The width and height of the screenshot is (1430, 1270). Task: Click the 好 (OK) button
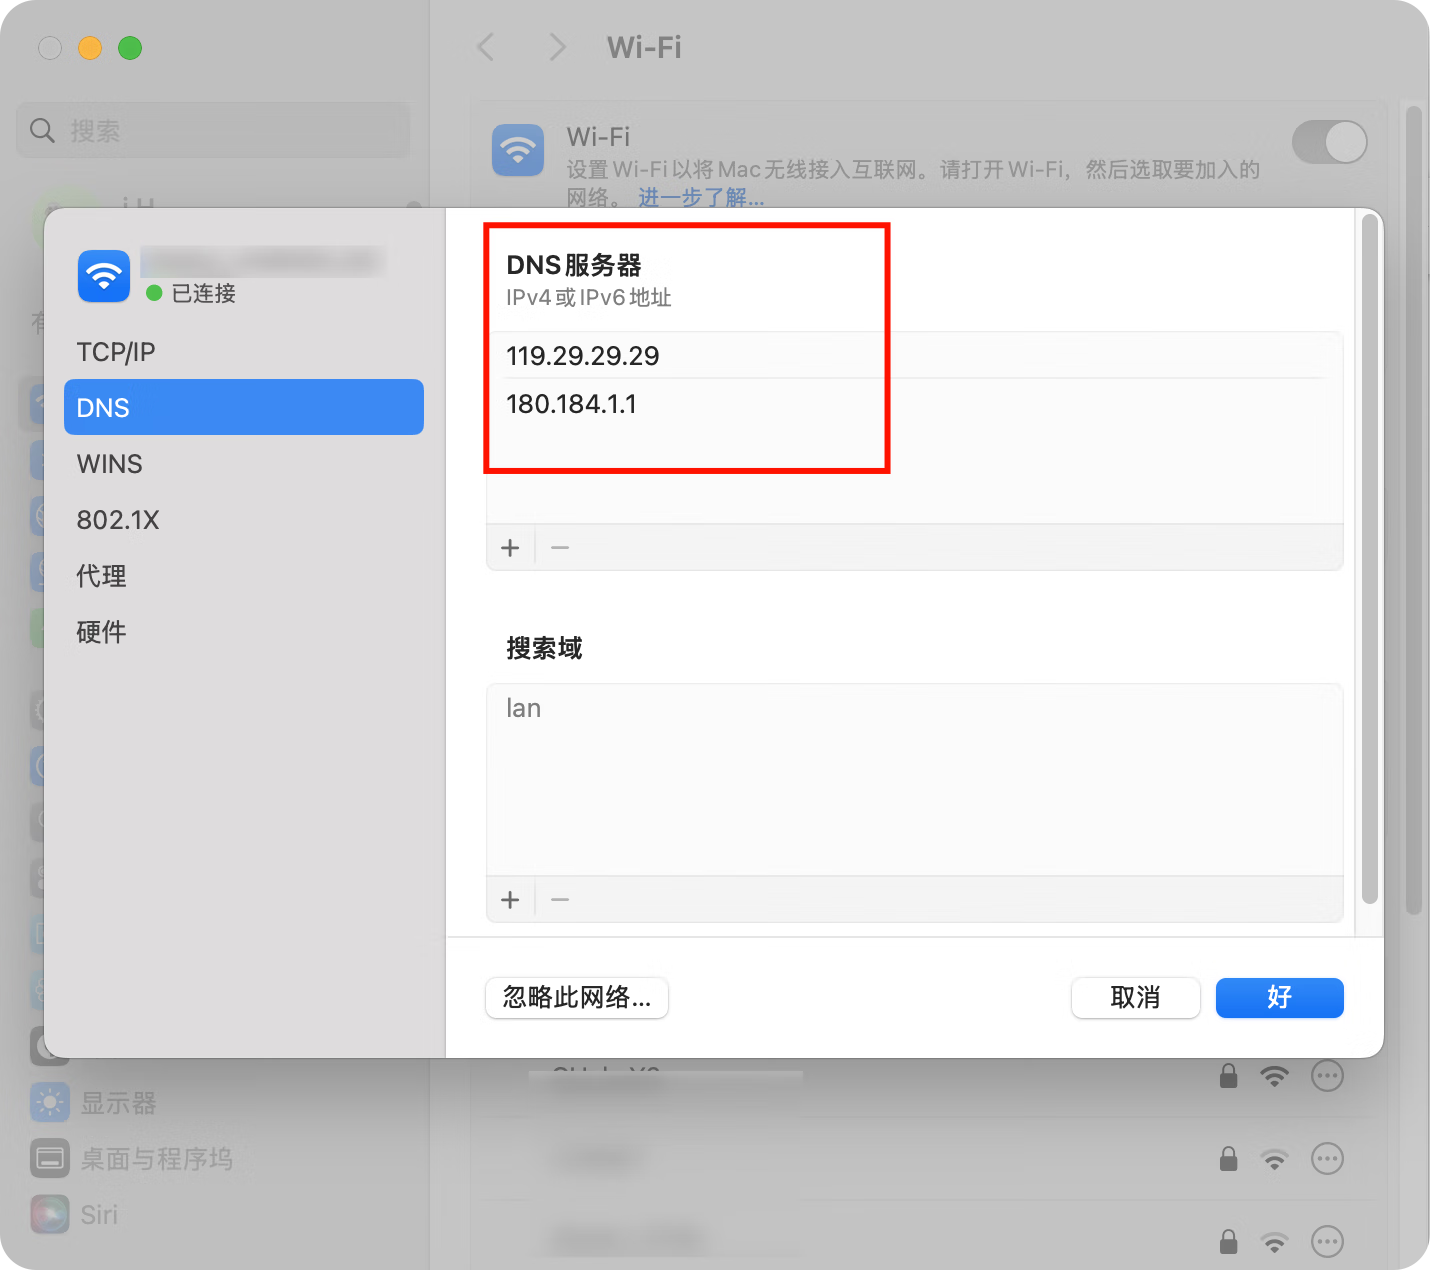click(x=1279, y=998)
